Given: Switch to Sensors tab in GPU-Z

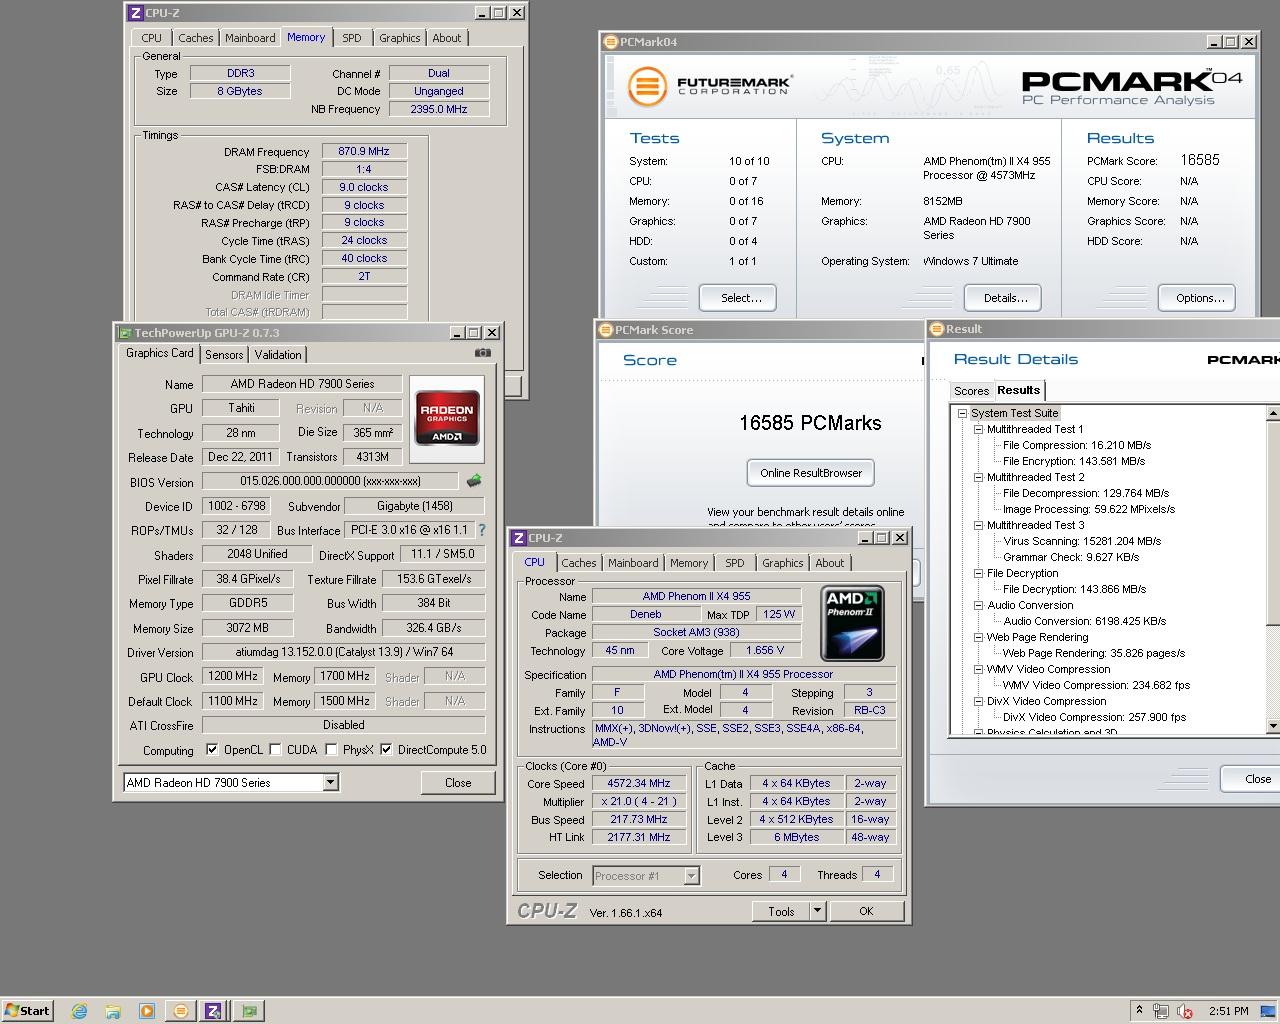Looking at the screenshot, I should (x=224, y=355).
